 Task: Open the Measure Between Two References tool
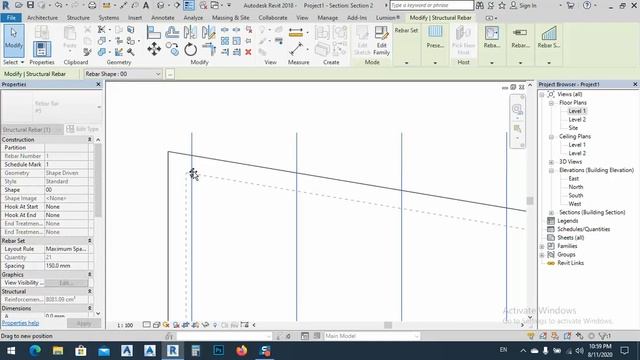[296, 32]
